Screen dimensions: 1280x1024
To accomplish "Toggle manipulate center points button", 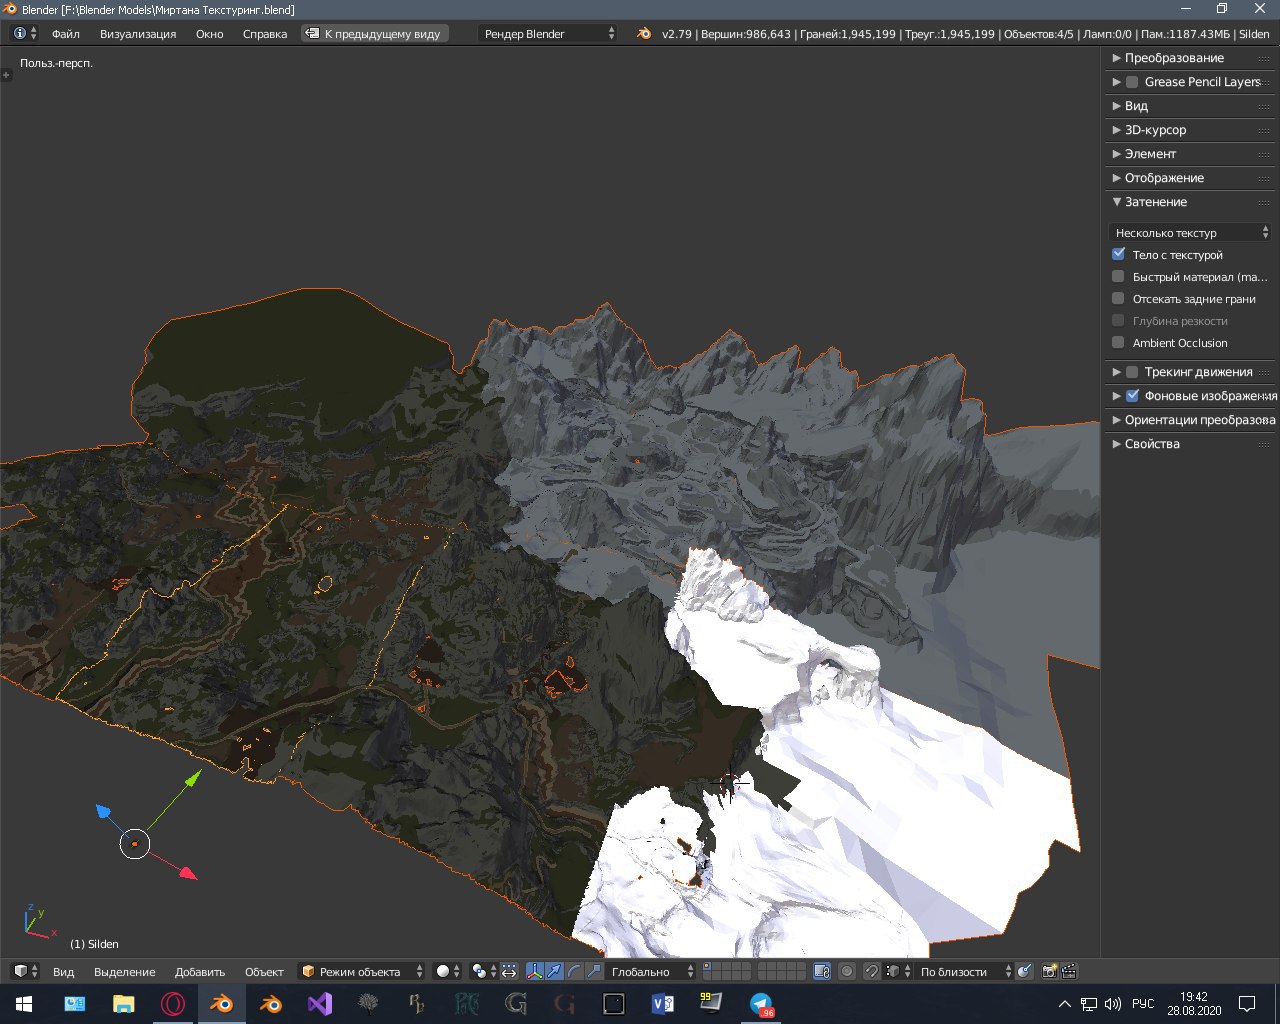I will [509, 971].
